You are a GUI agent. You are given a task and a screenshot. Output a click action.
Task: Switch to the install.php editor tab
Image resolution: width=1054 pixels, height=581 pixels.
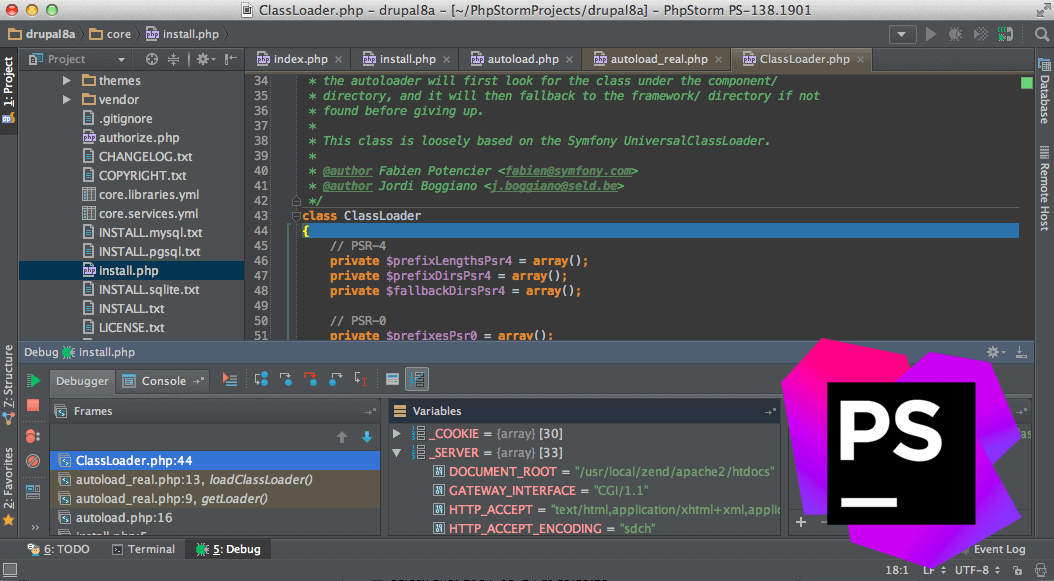[x=406, y=59]
